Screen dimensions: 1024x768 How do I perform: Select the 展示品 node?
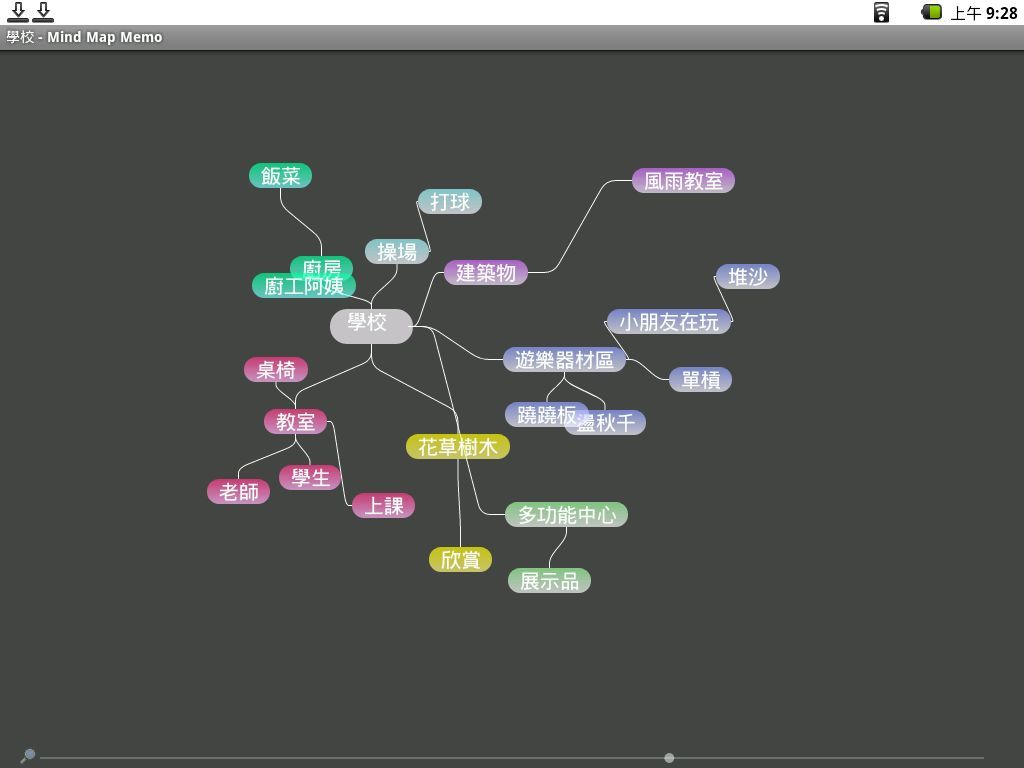coord(549,581)
